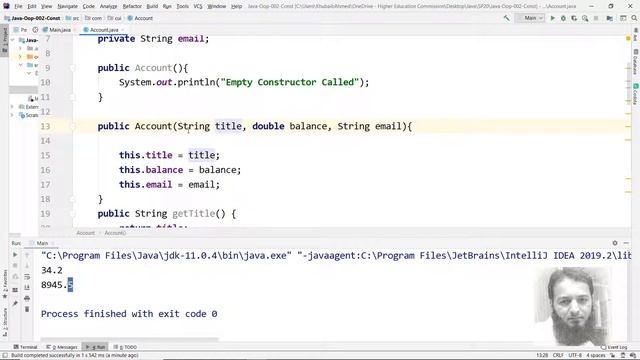Click the CRLF line separator in status bar
The height and width of the screenshot is (360, 640).
click(558, 356)
